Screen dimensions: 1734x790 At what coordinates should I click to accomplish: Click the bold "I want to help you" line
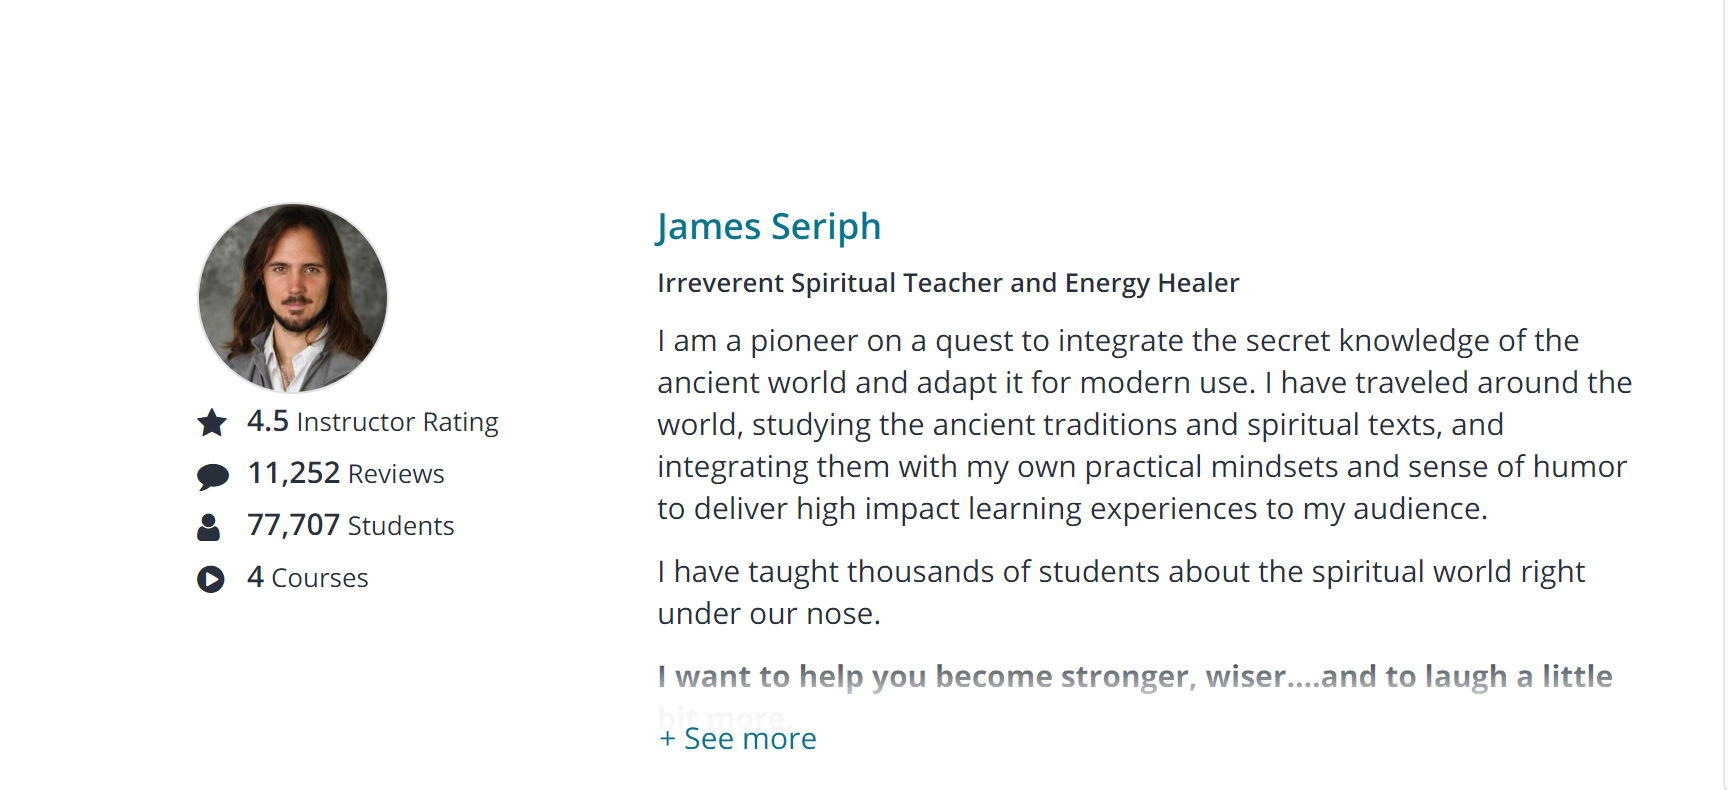[1134, 677]
